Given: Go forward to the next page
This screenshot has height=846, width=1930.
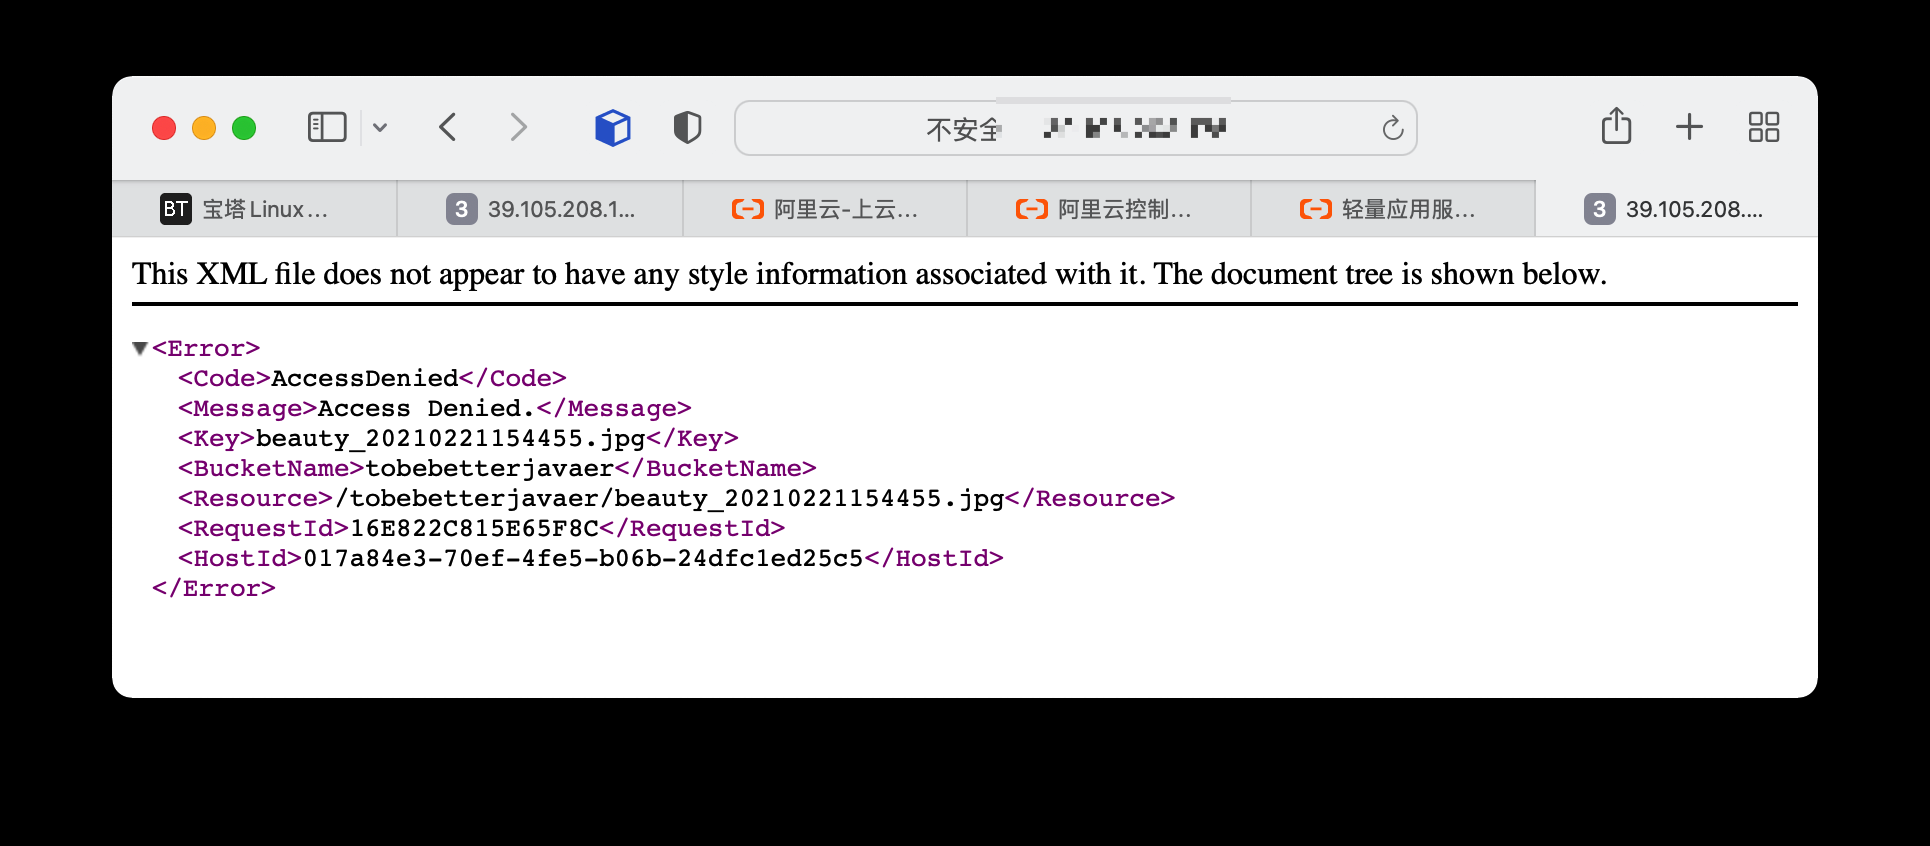Looking at the screenshot, I should click(x=517, y=127).
